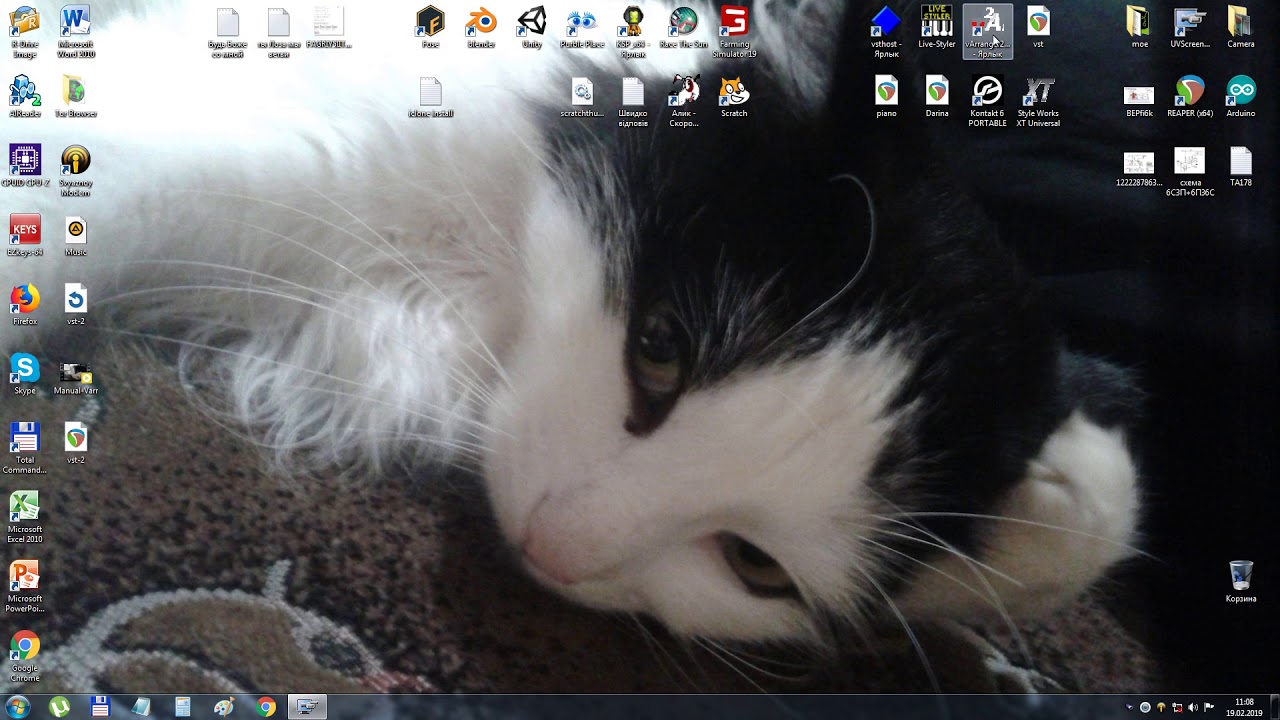
Task: Select the Корзина recycle bin icon
Action: point(1241,581)
